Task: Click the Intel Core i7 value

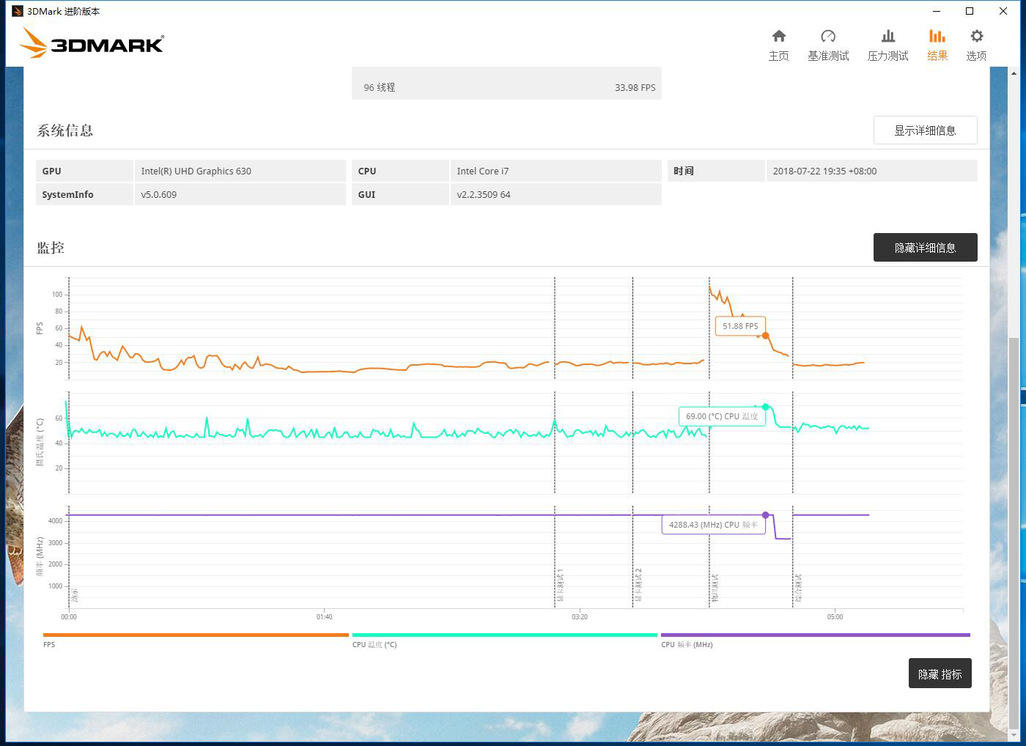Action: coord(483,171)
